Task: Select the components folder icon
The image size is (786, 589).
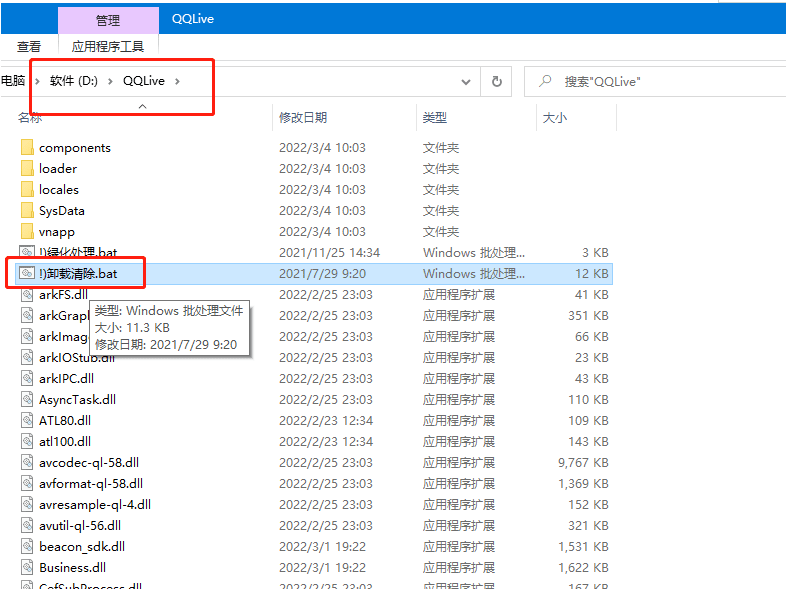Action: pyautogui.click(x=28, y=147)
